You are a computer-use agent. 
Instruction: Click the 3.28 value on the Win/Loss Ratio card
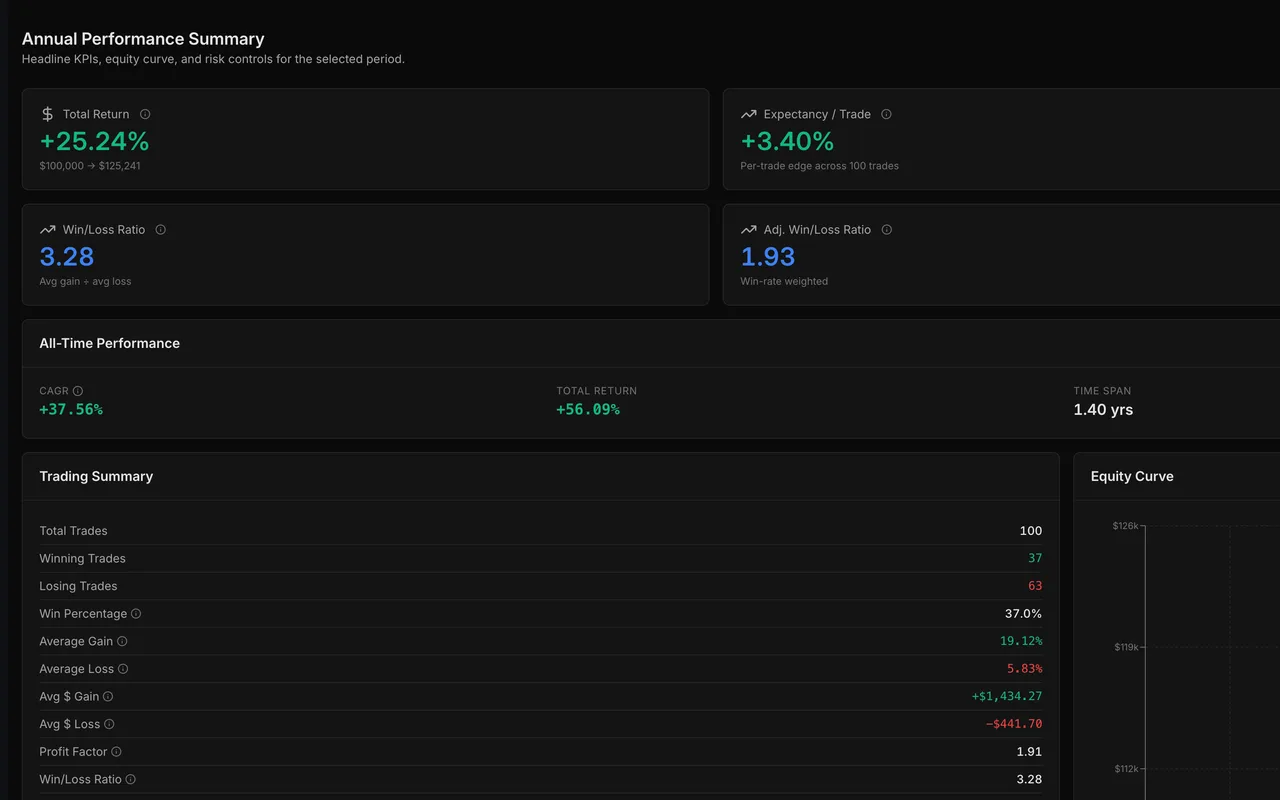(67, 257)
